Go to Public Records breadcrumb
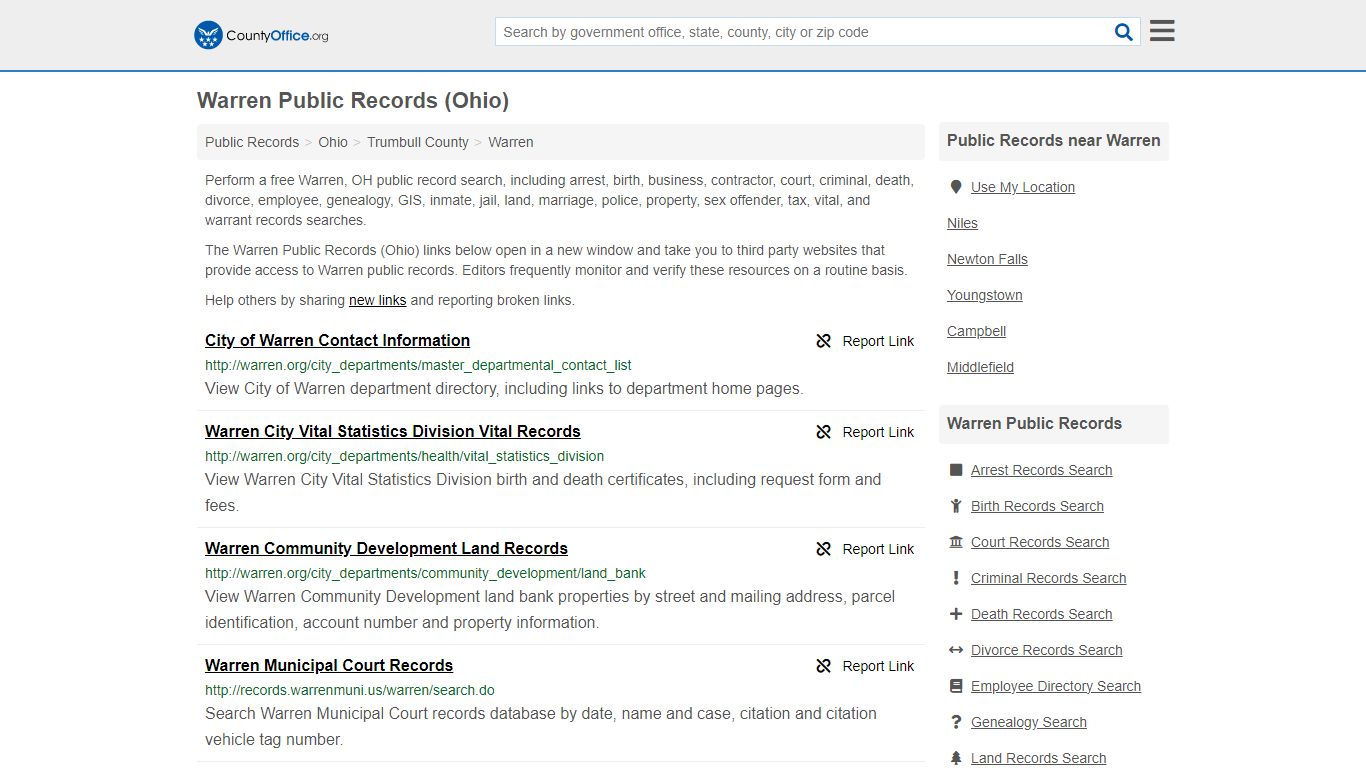 pyautogui.click(x=252, y=142)
